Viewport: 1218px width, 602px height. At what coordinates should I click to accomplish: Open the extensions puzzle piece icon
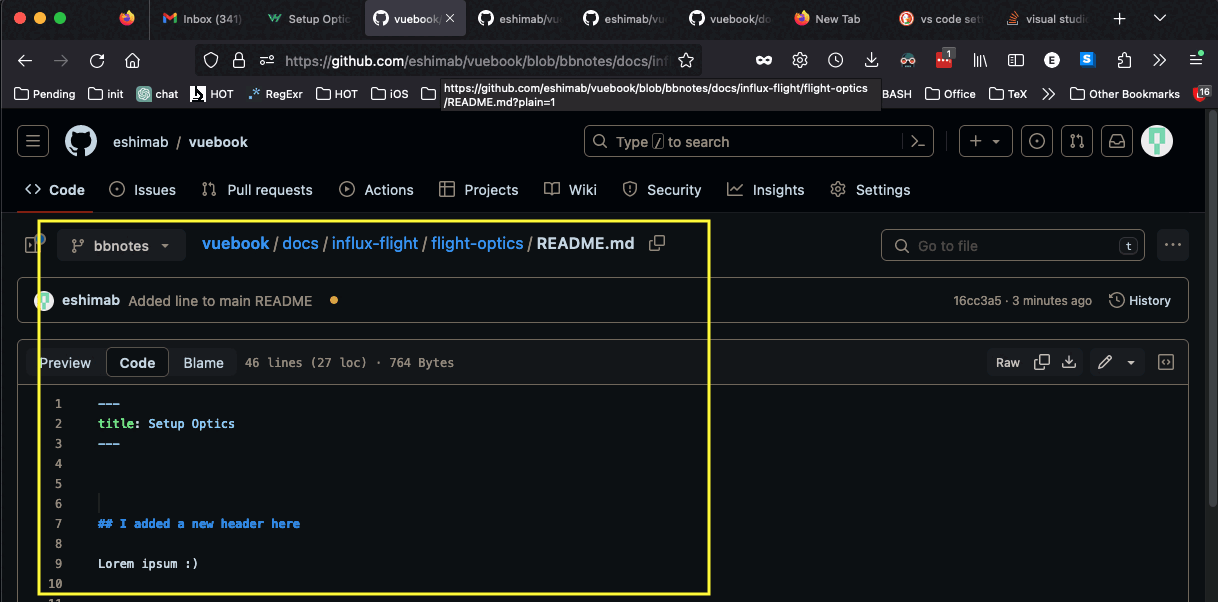pos(1123,60)
